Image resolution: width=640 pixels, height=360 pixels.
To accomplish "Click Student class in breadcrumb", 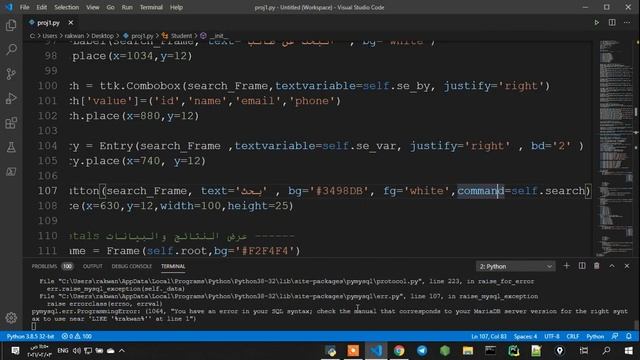I will (x=181, y=36).
